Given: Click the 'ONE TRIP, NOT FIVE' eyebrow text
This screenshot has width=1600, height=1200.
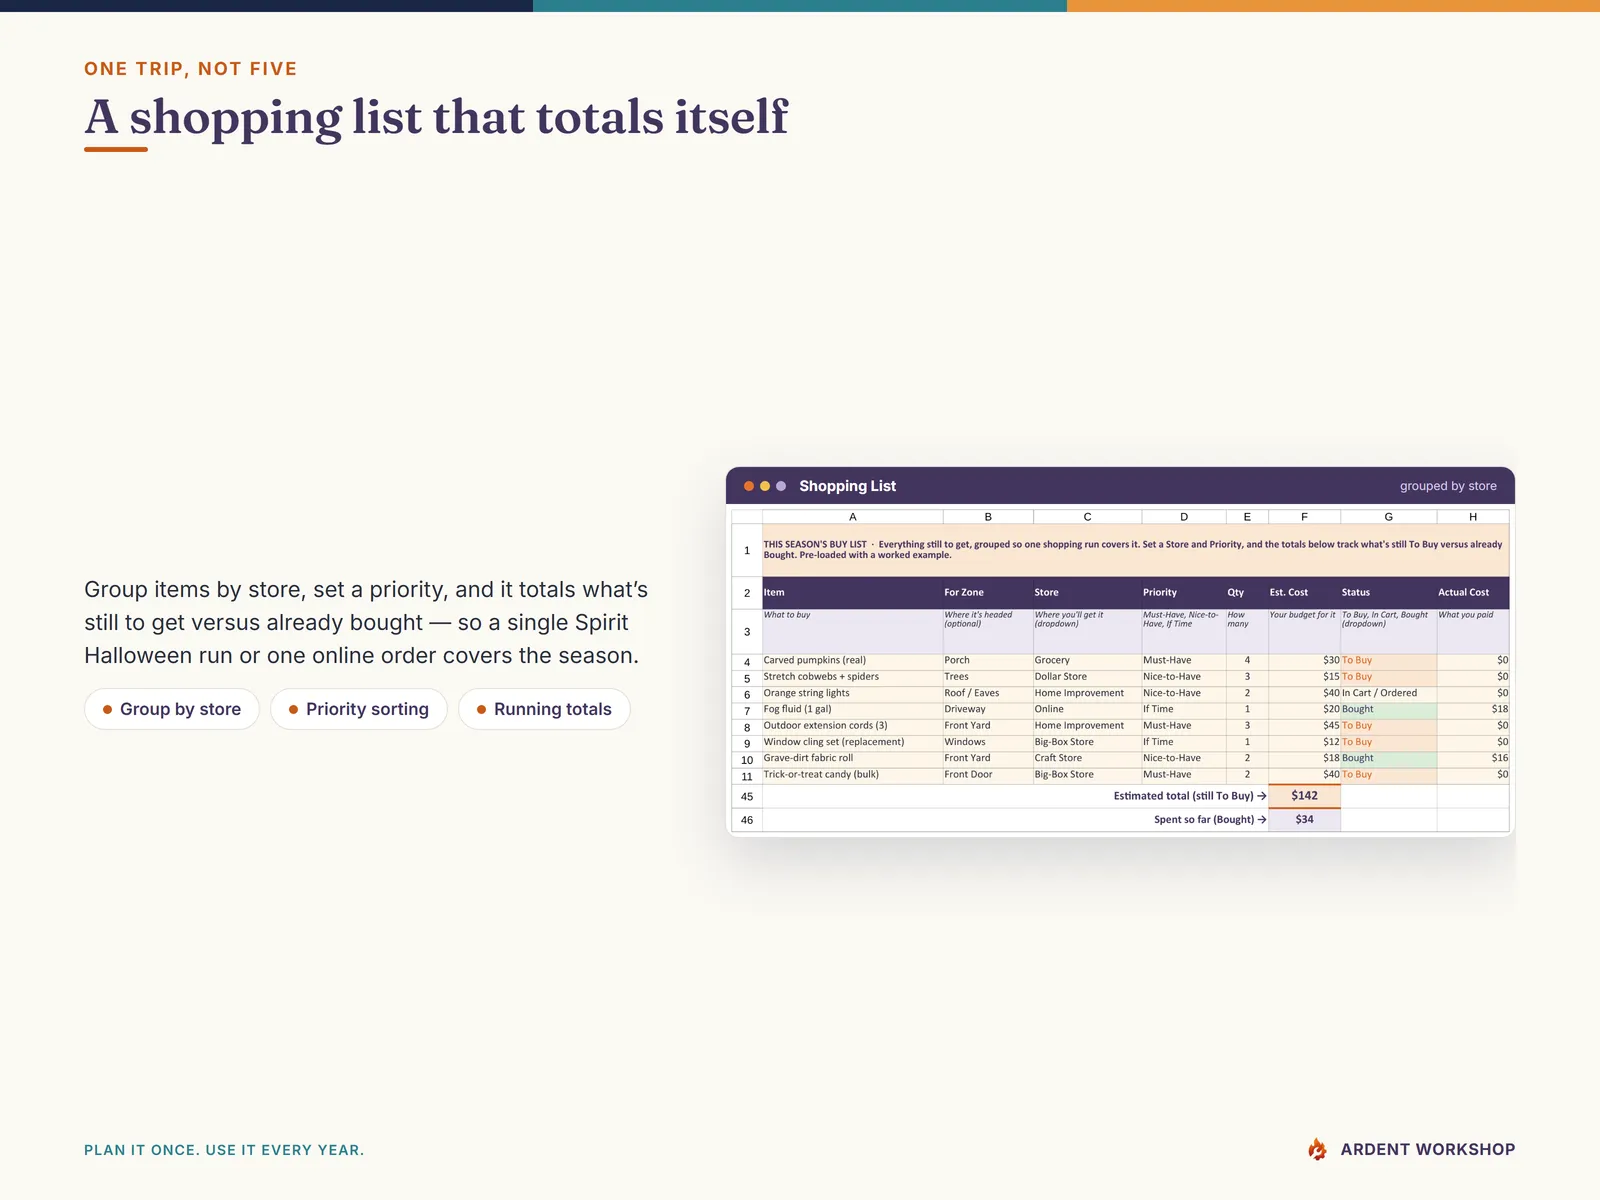Looking at the screenshot, I should point(191,69).
